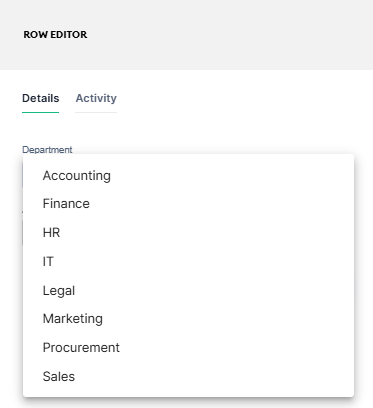Click the Department field label
The image size is (373, 408).
pos(47,150)
